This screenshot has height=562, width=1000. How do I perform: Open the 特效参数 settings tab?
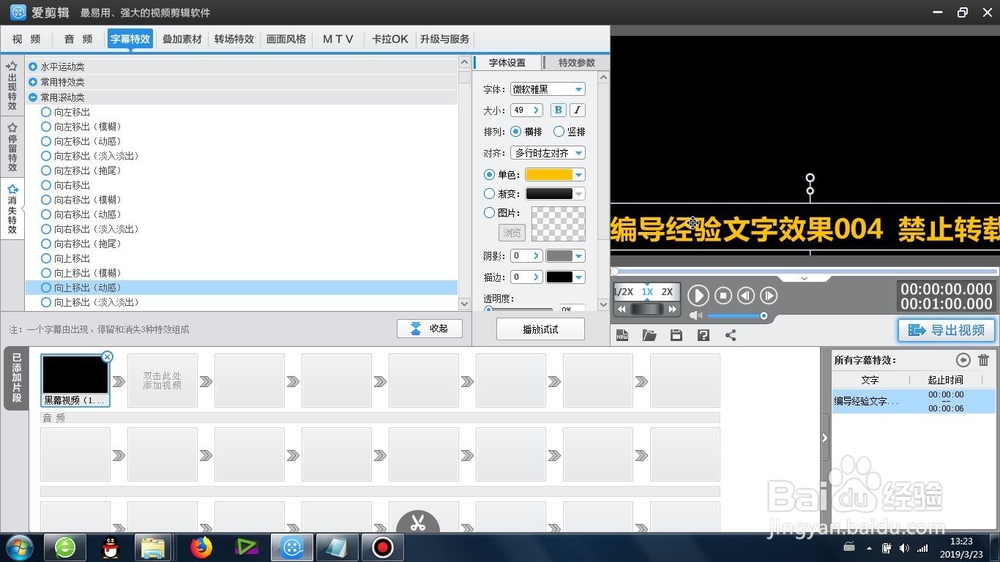(577, 63)
